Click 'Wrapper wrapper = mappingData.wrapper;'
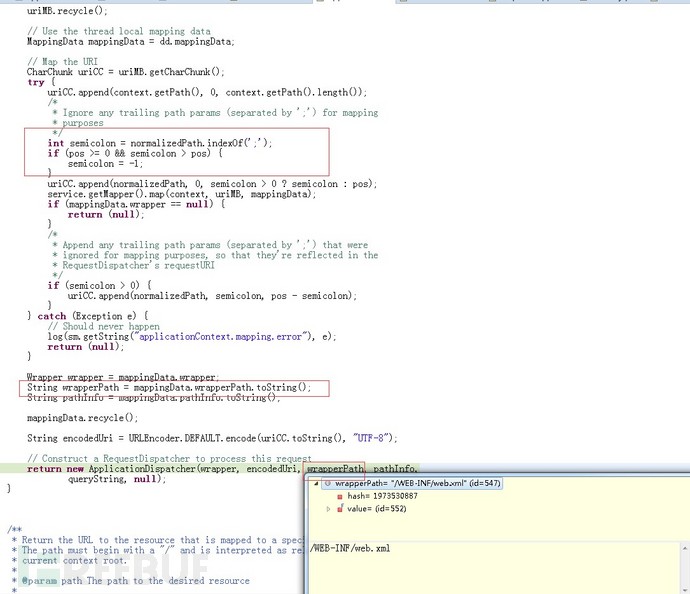The height and width of the screenshot is (594, 690). pos(123,378)
